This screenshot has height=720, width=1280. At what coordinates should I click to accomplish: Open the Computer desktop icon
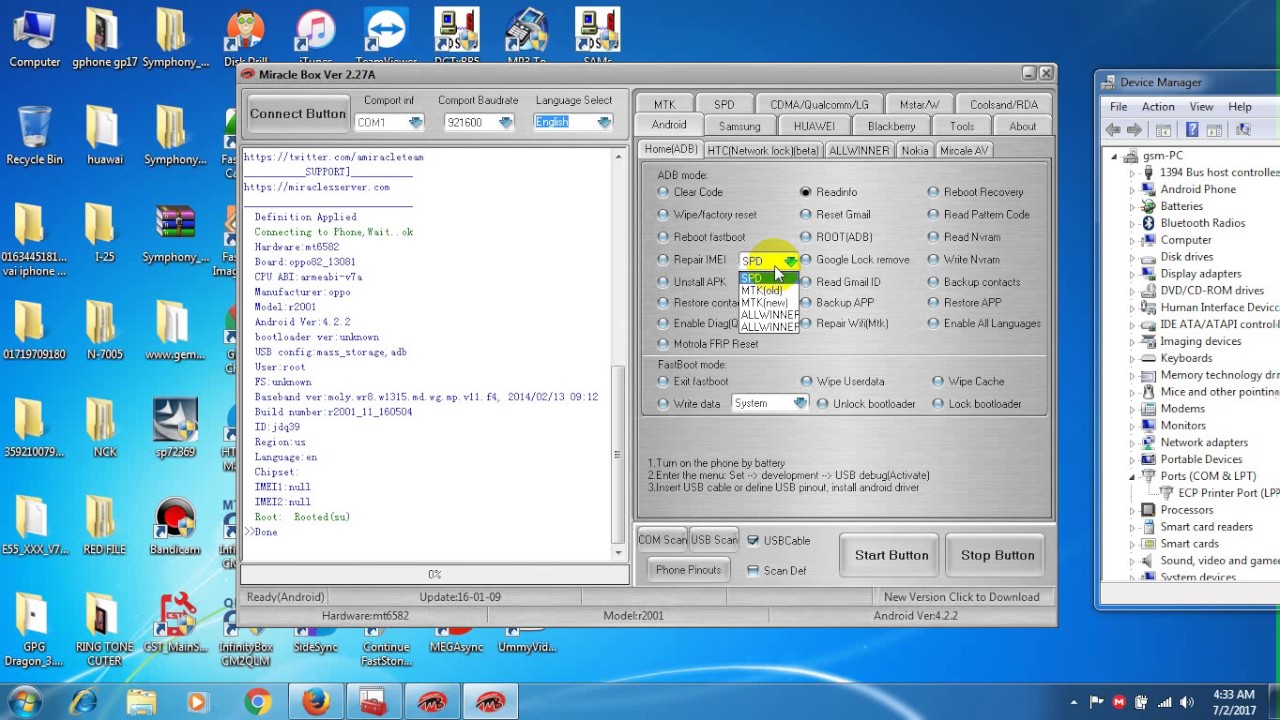coord(34,38)
